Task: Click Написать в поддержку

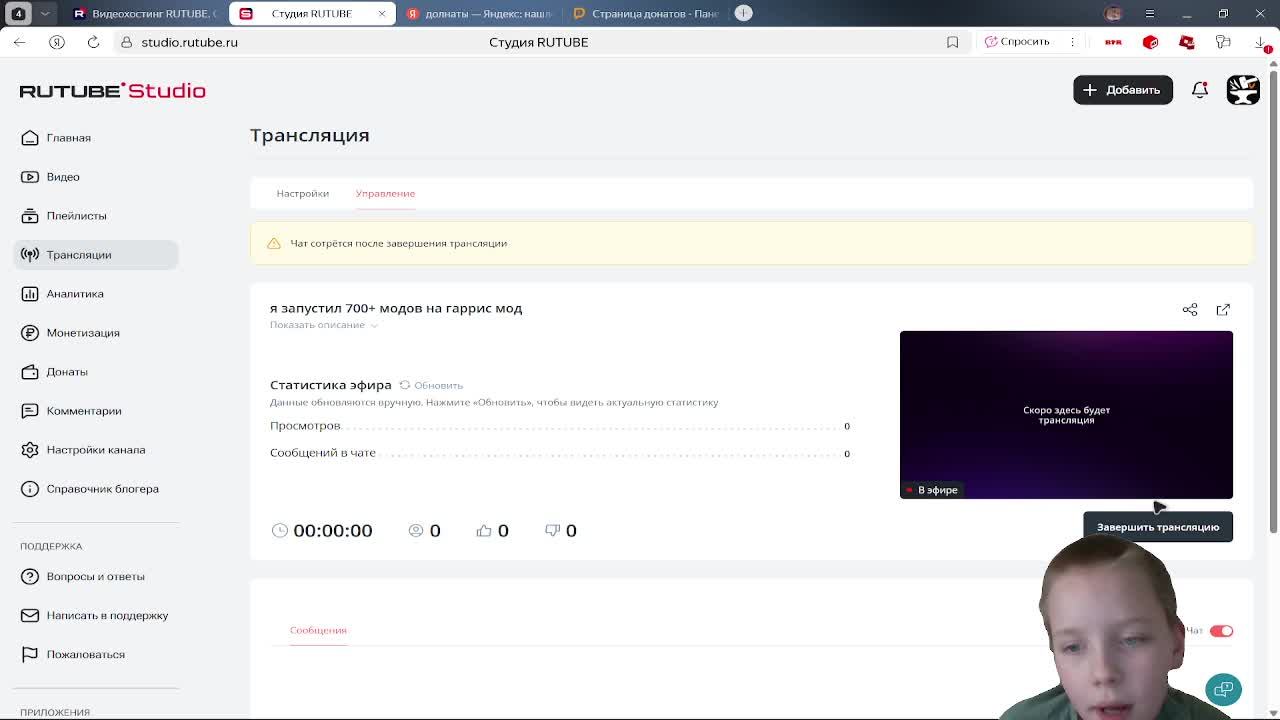Action: tap(96, 616)
